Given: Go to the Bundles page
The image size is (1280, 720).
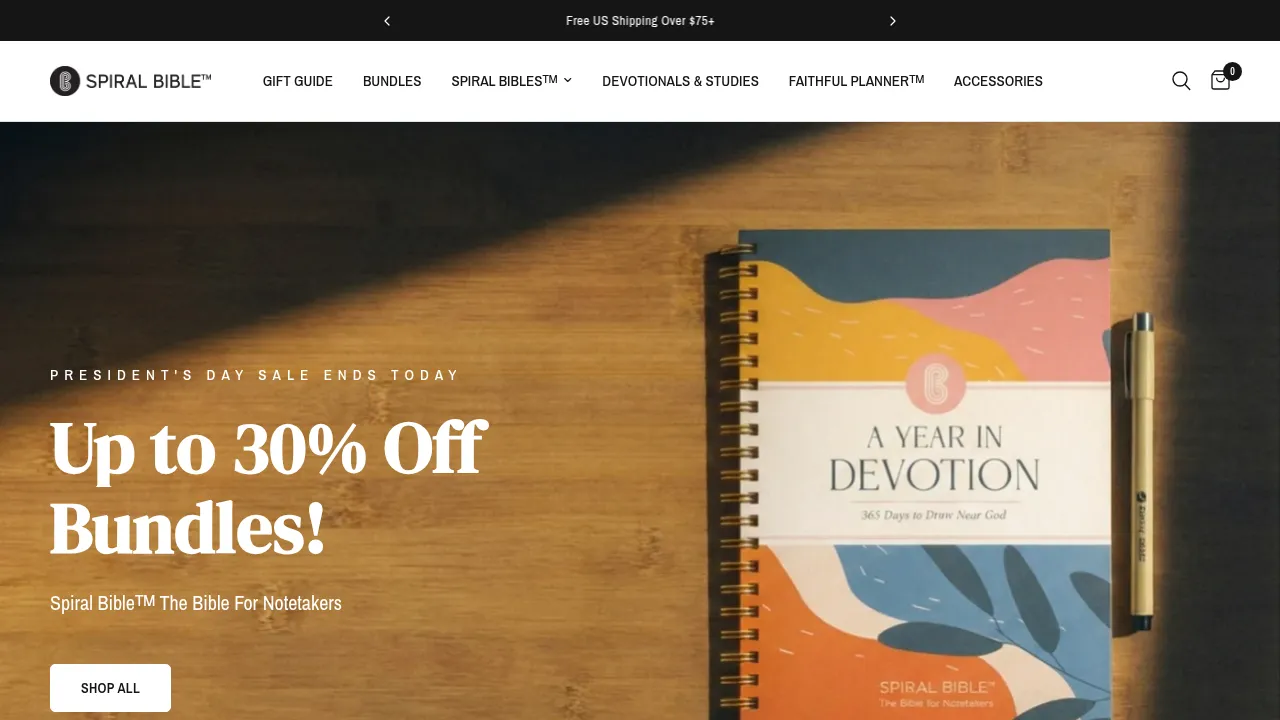Looking at the screenshot, I should [392, 81].
